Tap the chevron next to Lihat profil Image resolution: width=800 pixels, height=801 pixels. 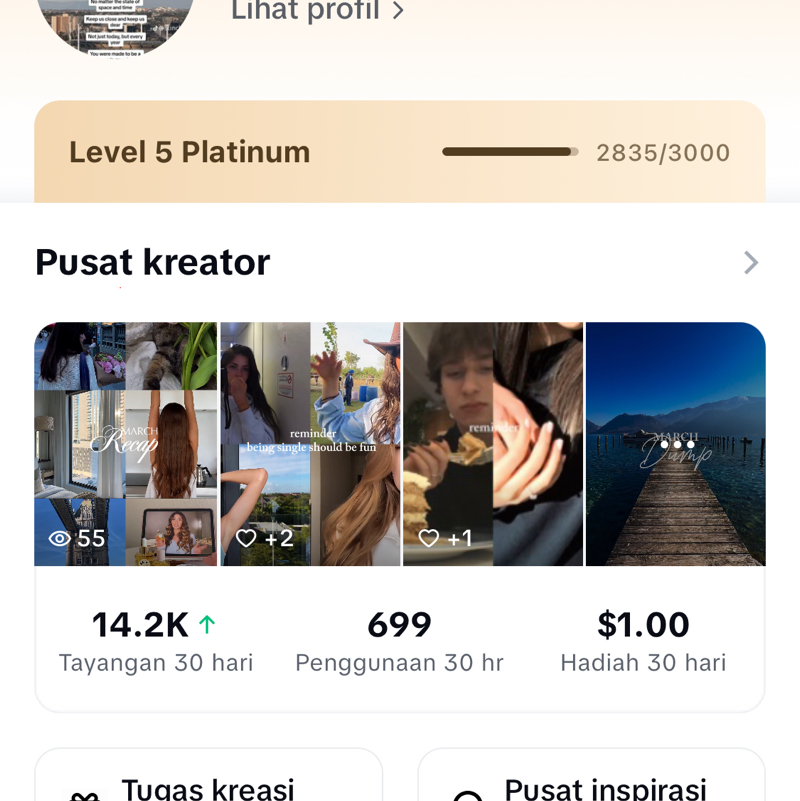pos(397,11)
